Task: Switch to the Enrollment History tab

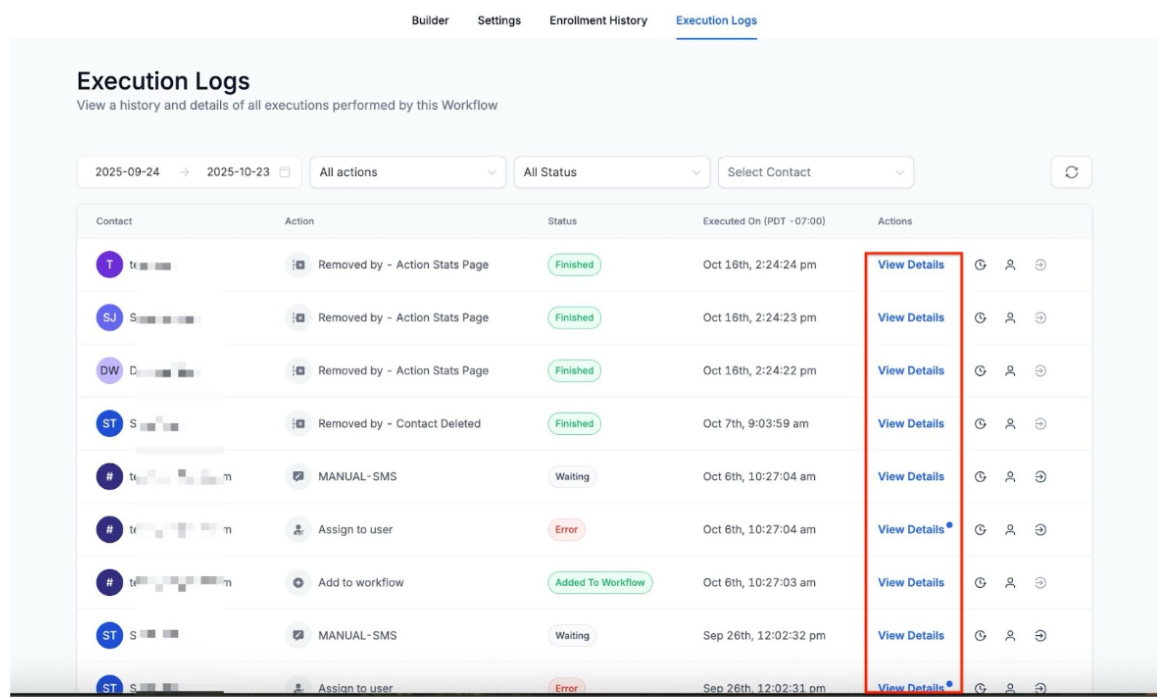Action: [598, 20]
